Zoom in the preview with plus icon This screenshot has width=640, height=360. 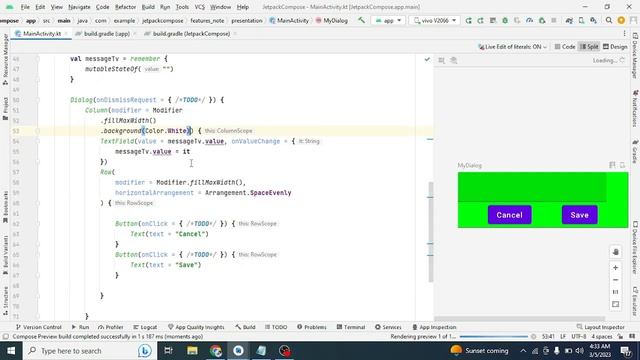[616, 268]
